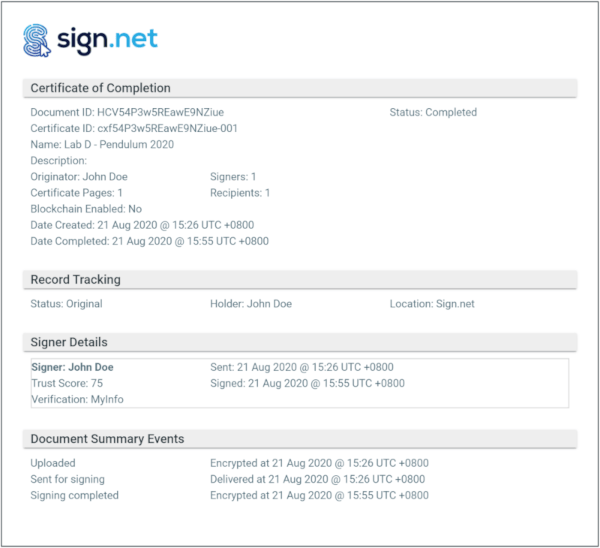The image size is (600, 548).
Task: Click the Originator: John Doe field
Action: tap(79, 177)
